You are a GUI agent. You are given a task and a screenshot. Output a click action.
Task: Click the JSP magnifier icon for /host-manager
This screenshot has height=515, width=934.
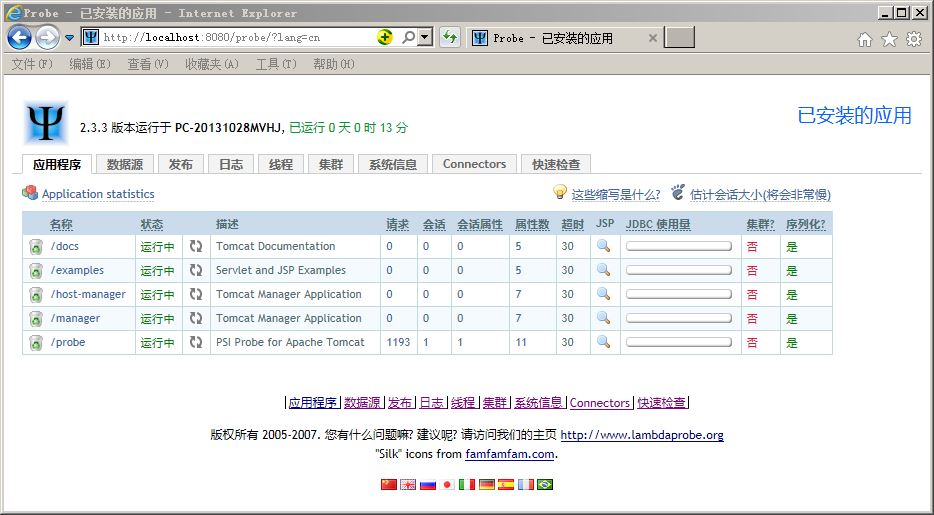point(603,294)
